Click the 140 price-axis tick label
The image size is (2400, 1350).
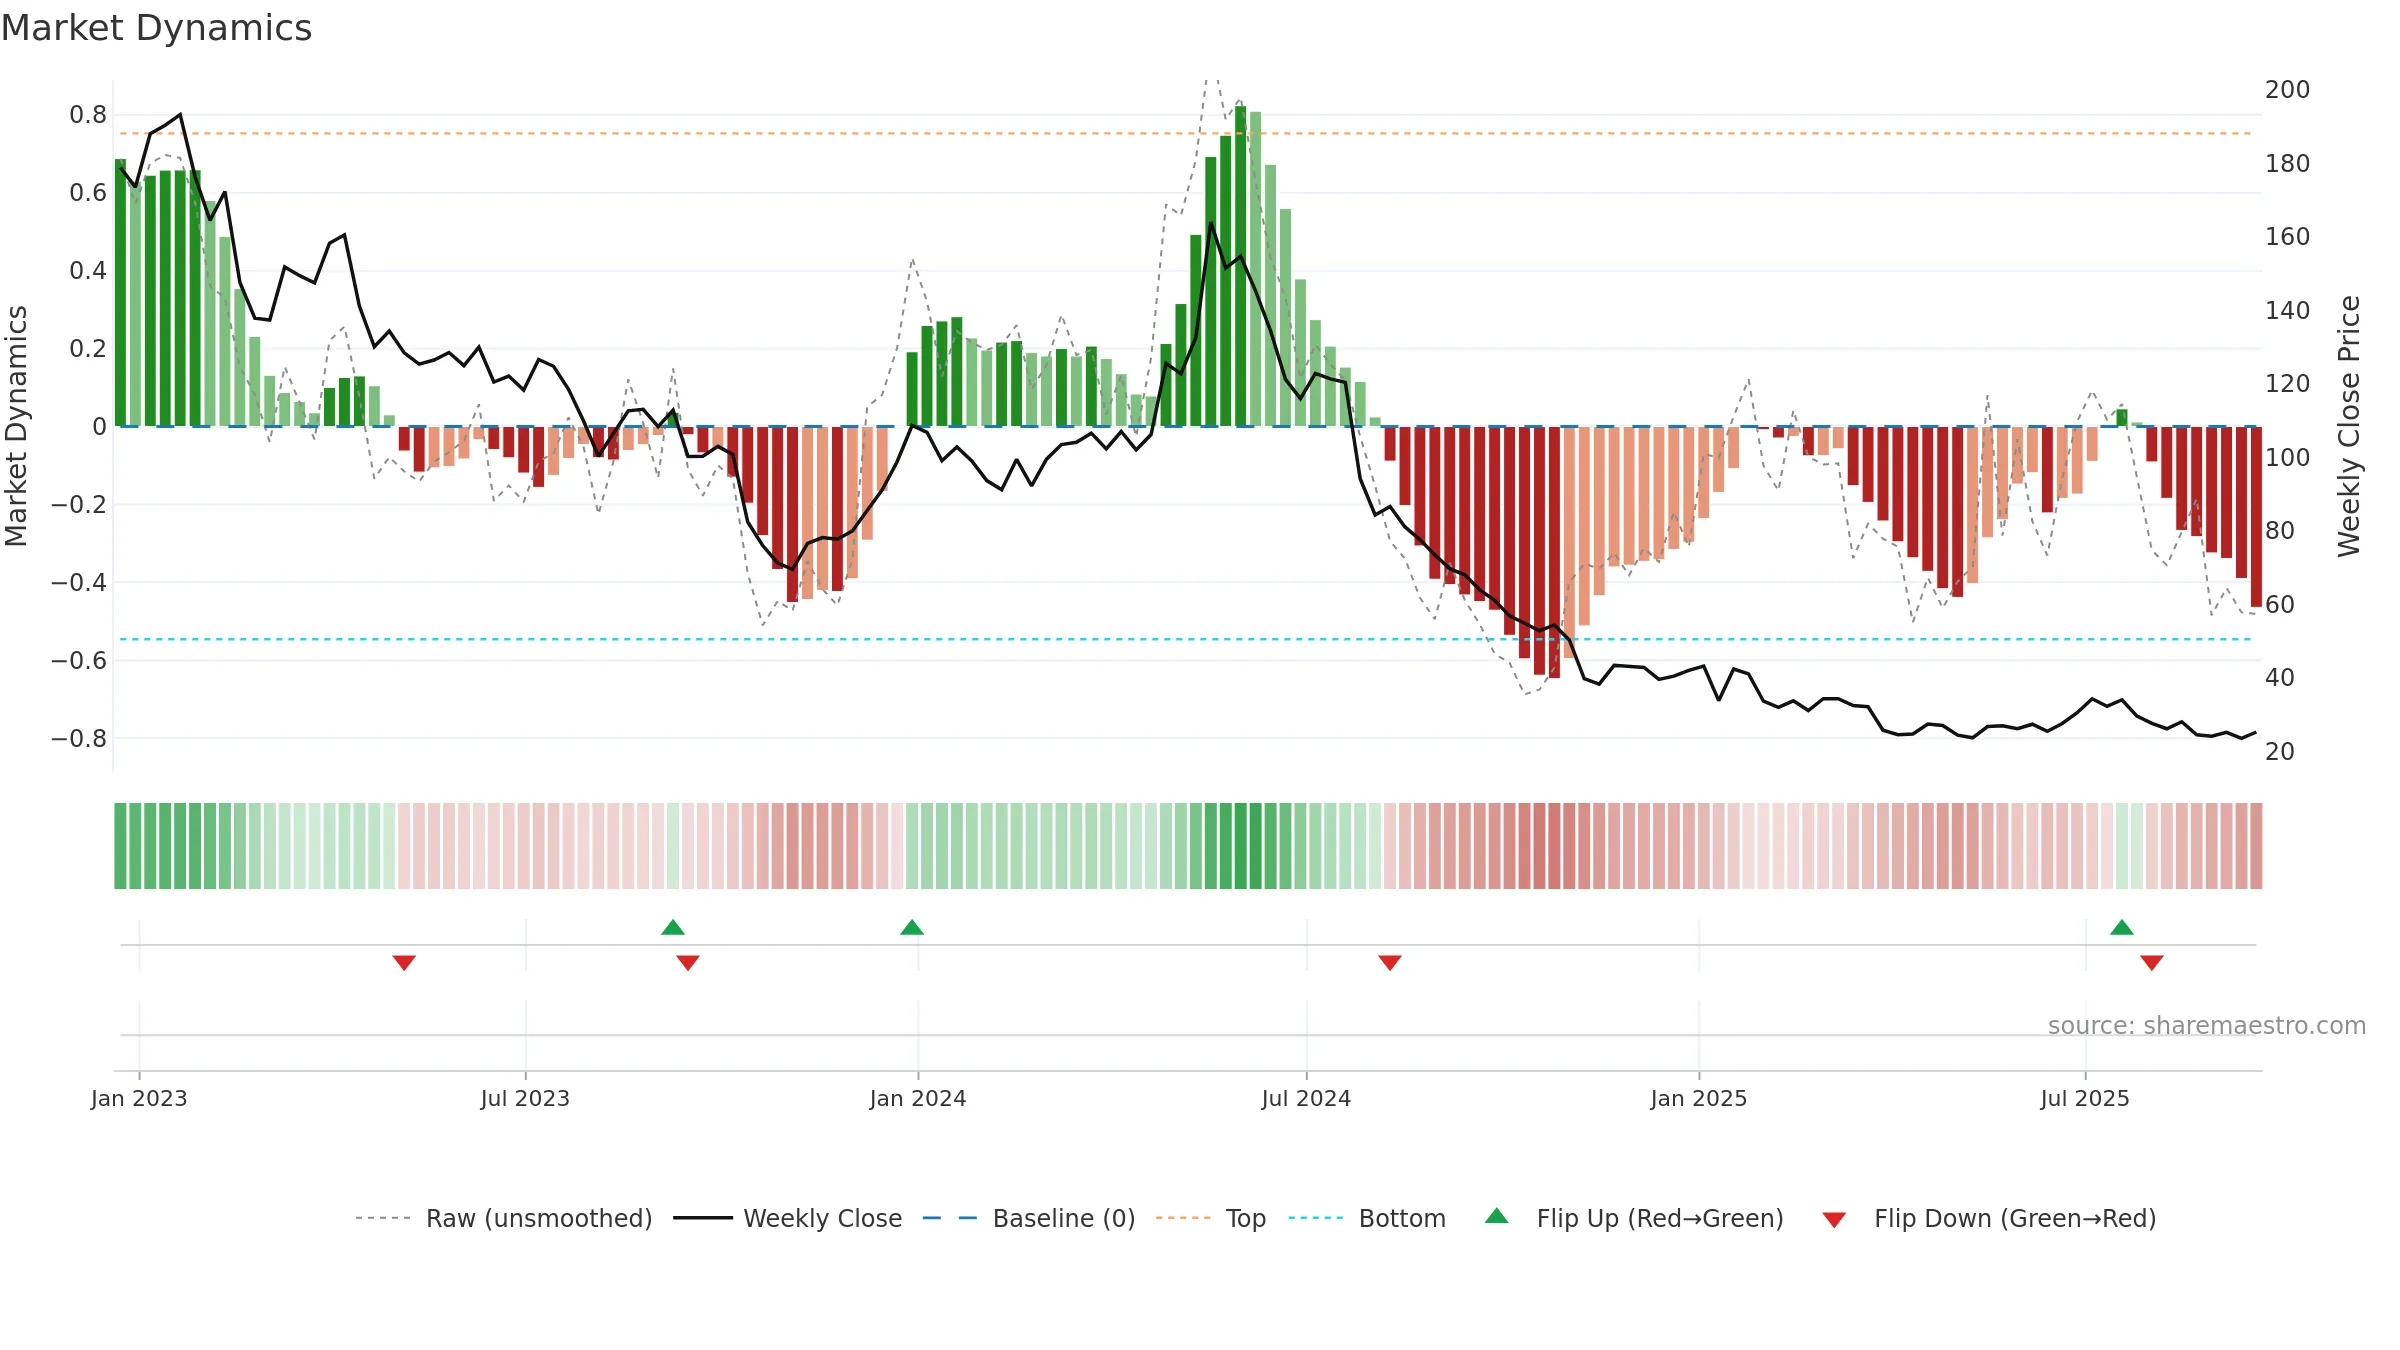[2288, 311]
